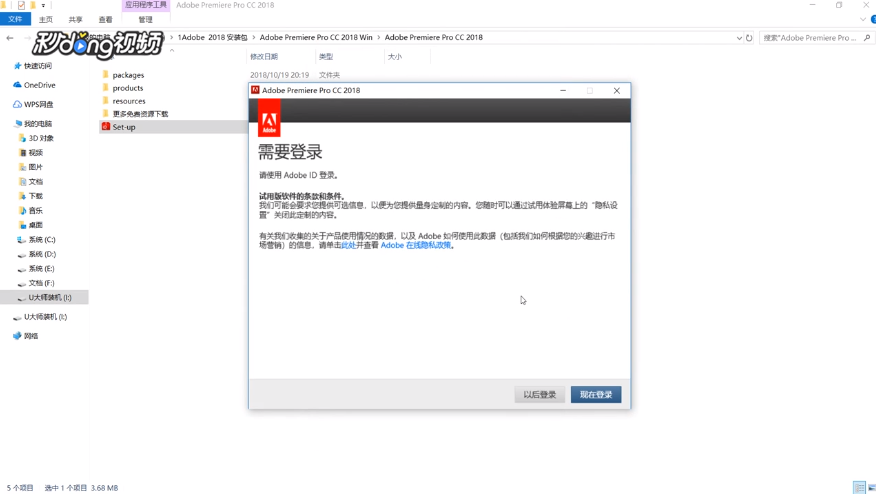Screen dimensions: 876x494
Task: Open WPS网盘 in the navigation pane
Action: coord(39,104)
